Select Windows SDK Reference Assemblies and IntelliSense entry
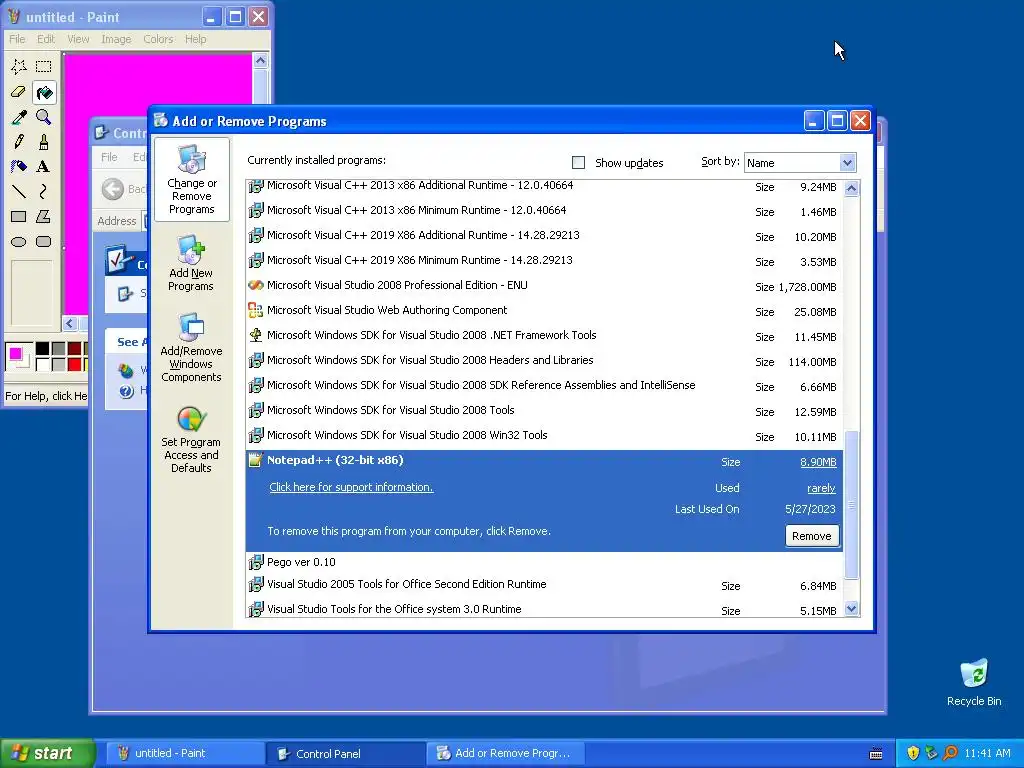The width and height of the screenshot is (1024, 768). tap(544, 385)
